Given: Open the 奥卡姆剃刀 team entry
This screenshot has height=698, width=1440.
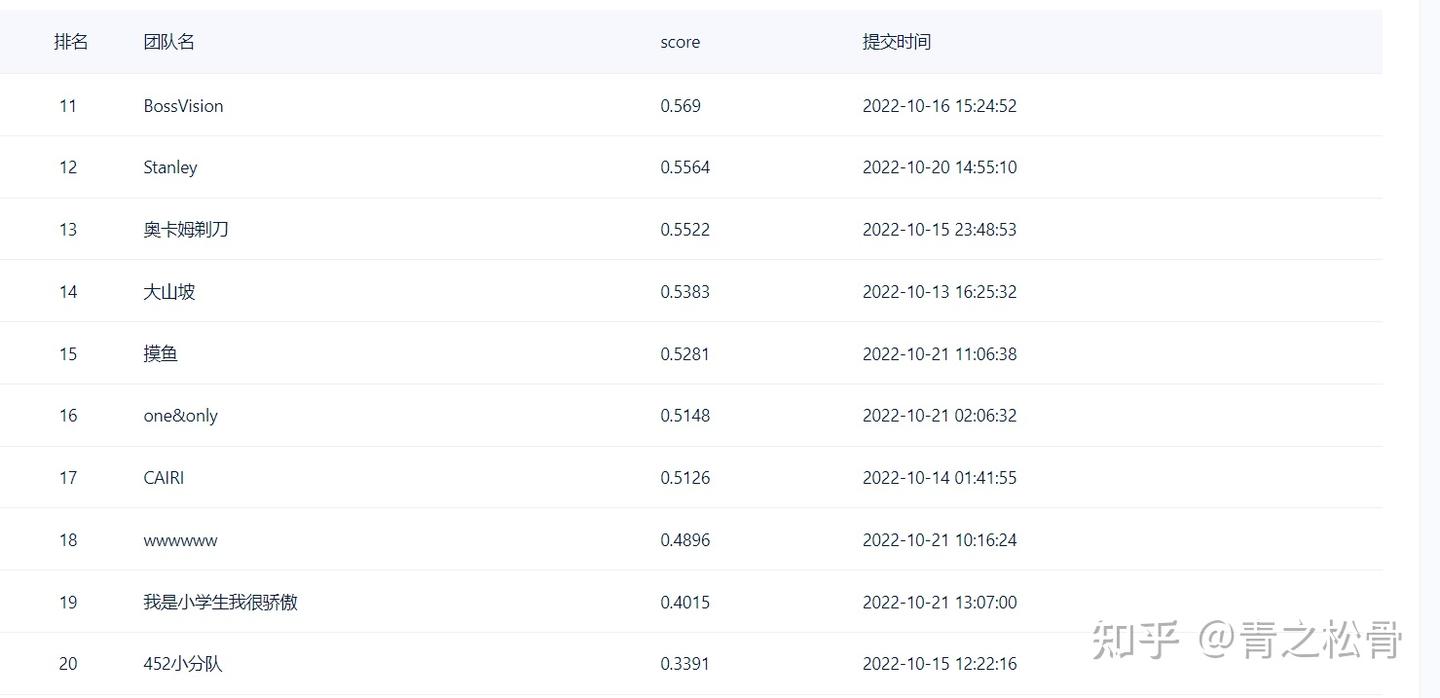Looking at the screenshot, I should pyautogui.click(x=186, y=230).
